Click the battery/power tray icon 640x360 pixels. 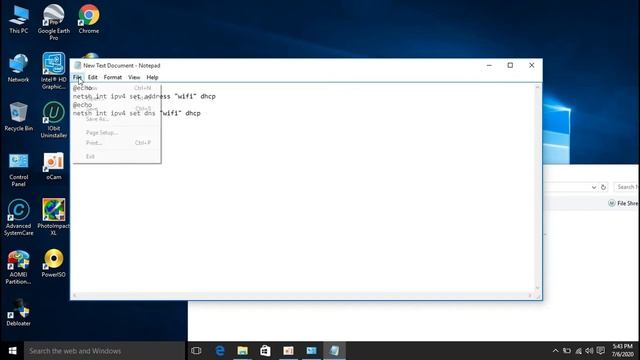[x=567, y=351]
